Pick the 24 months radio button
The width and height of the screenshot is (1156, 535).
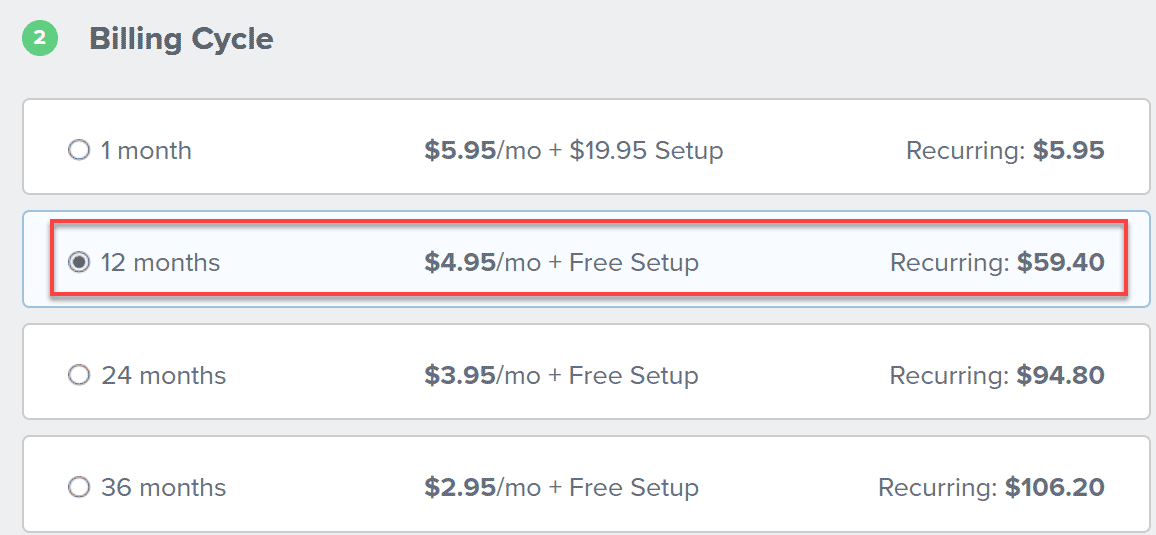point(78,376)
